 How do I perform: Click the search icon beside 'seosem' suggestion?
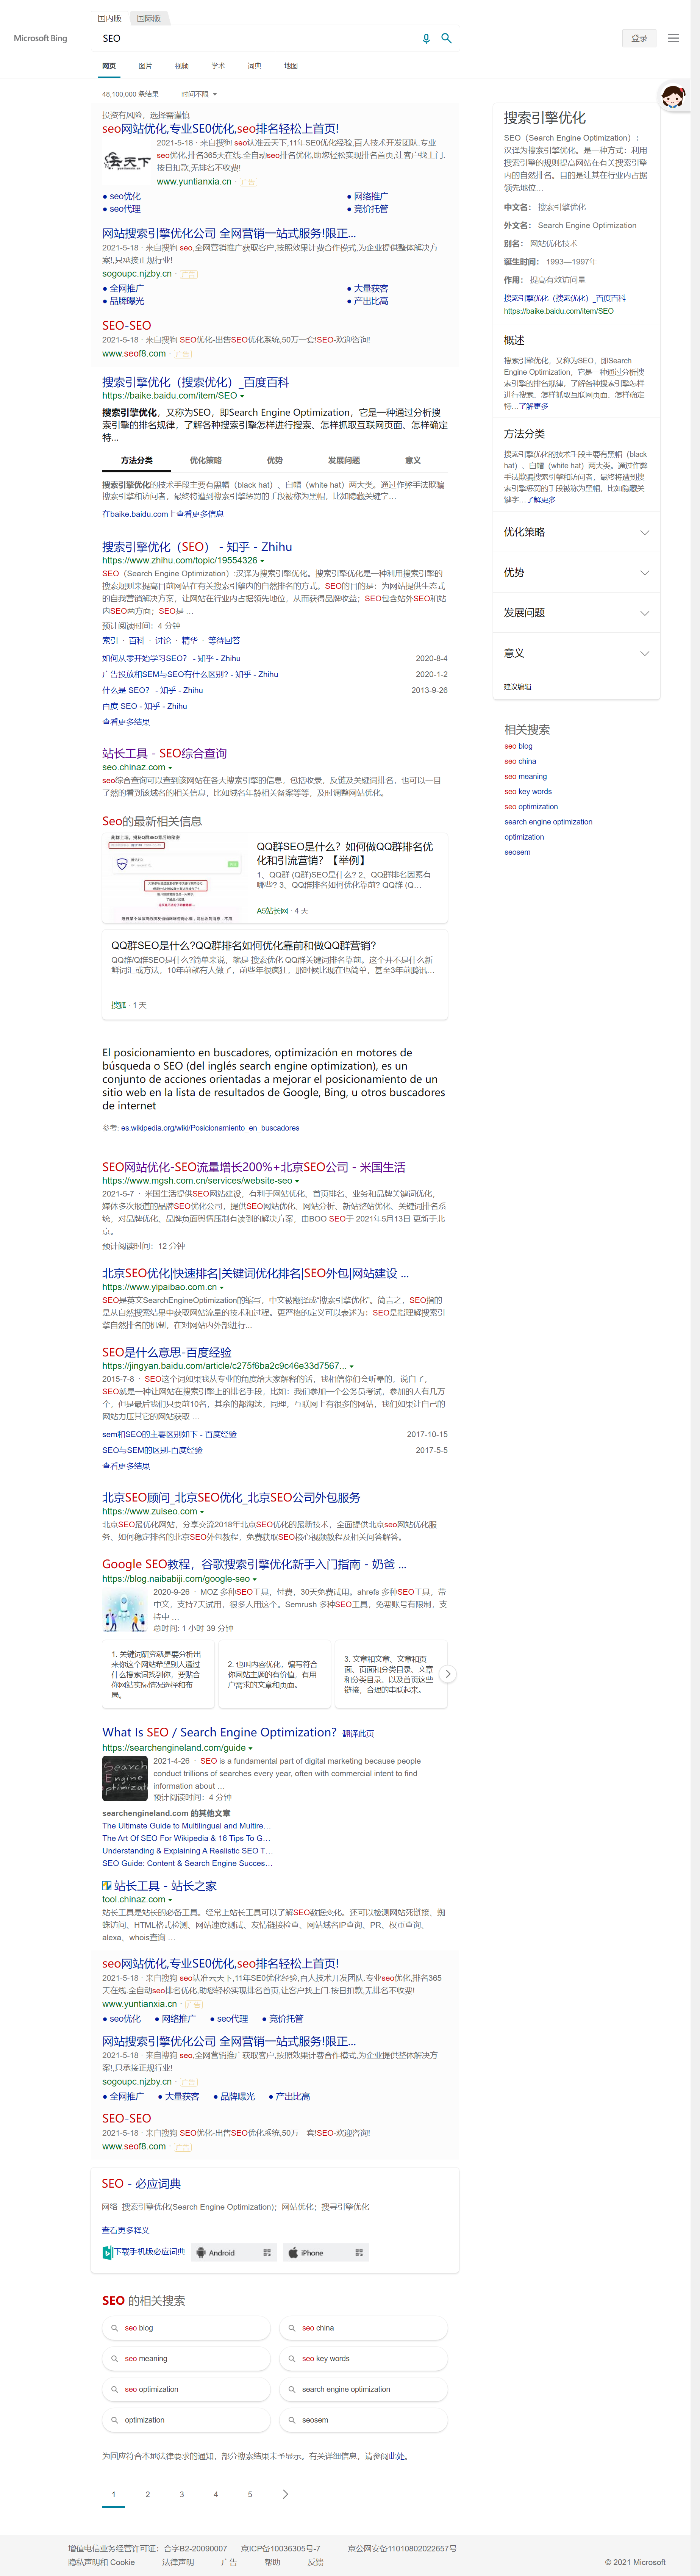292,2420
